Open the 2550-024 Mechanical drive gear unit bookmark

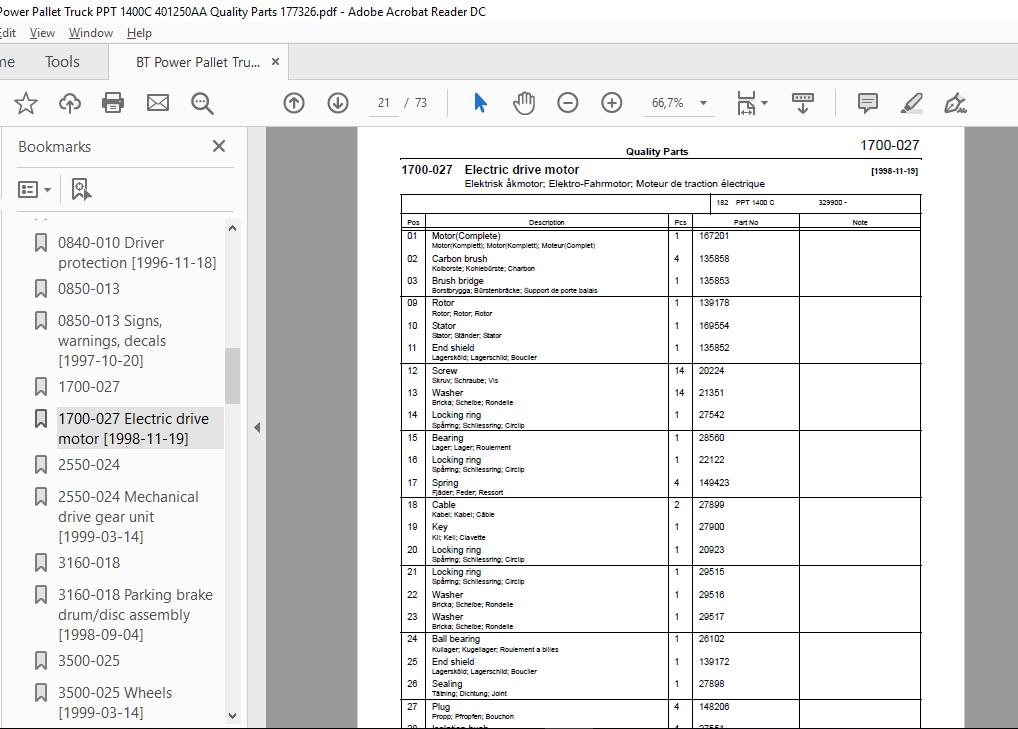coord(129,517)
